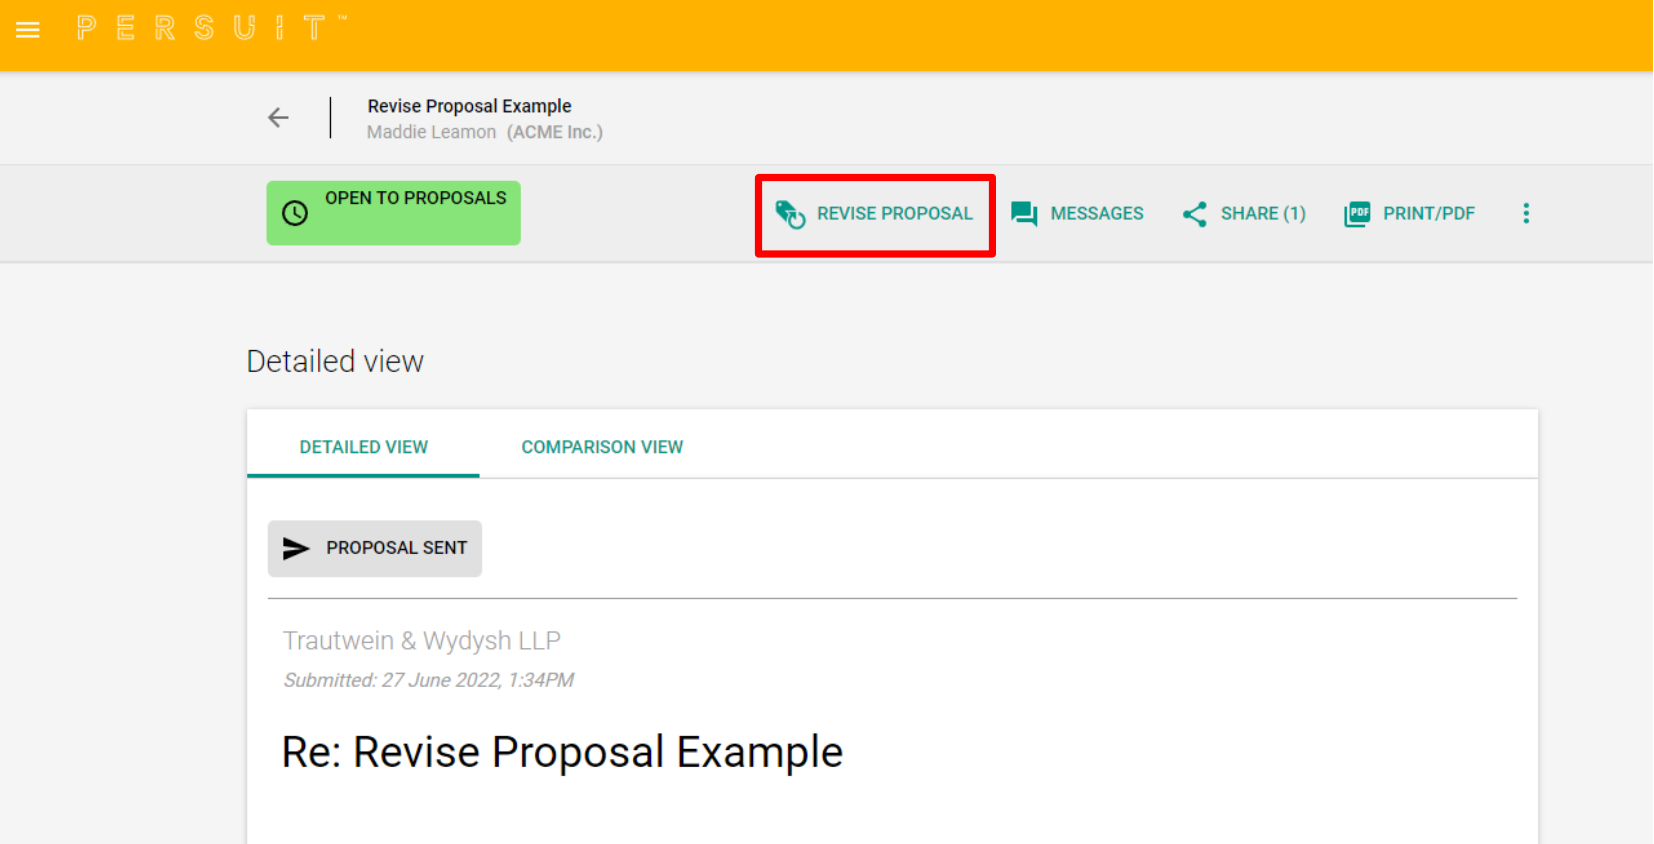Open the hamburger navigation menu
Image resolution: width=1654 pixels, height=844 pixels.
click(x=28, y=30)
